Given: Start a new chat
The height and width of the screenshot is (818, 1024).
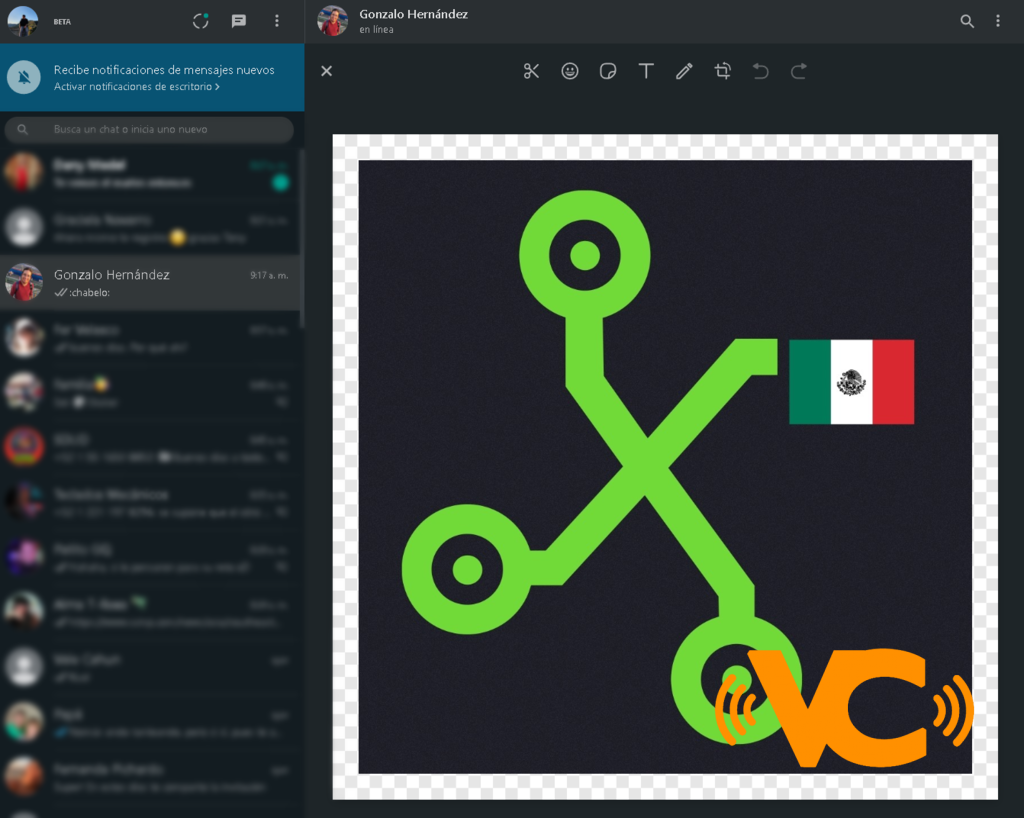Looking at the screenshot, I should [239, 21].
